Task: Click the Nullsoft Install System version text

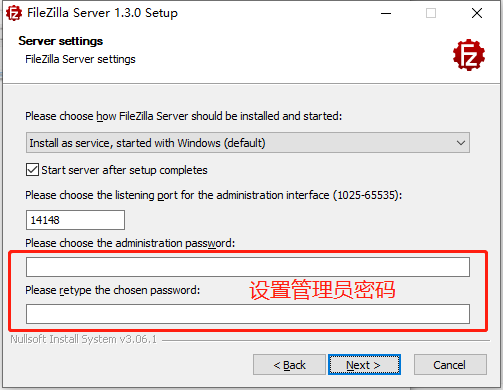Action: coord(83,339)
